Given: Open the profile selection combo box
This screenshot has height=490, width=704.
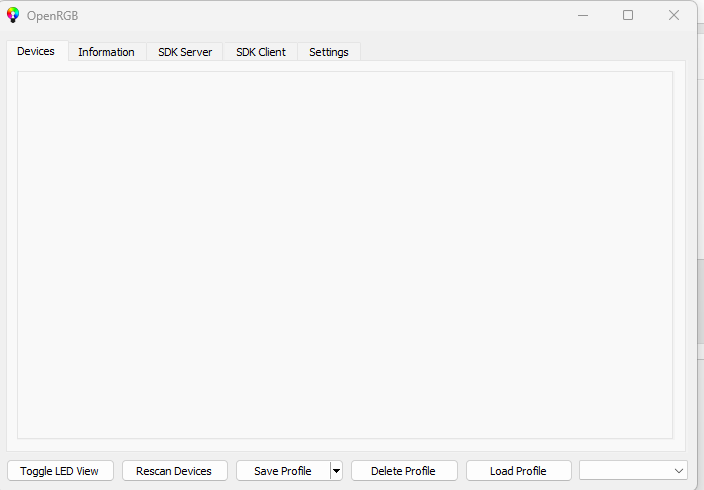Looking at the screenshot, I should (x=634, y=471).
